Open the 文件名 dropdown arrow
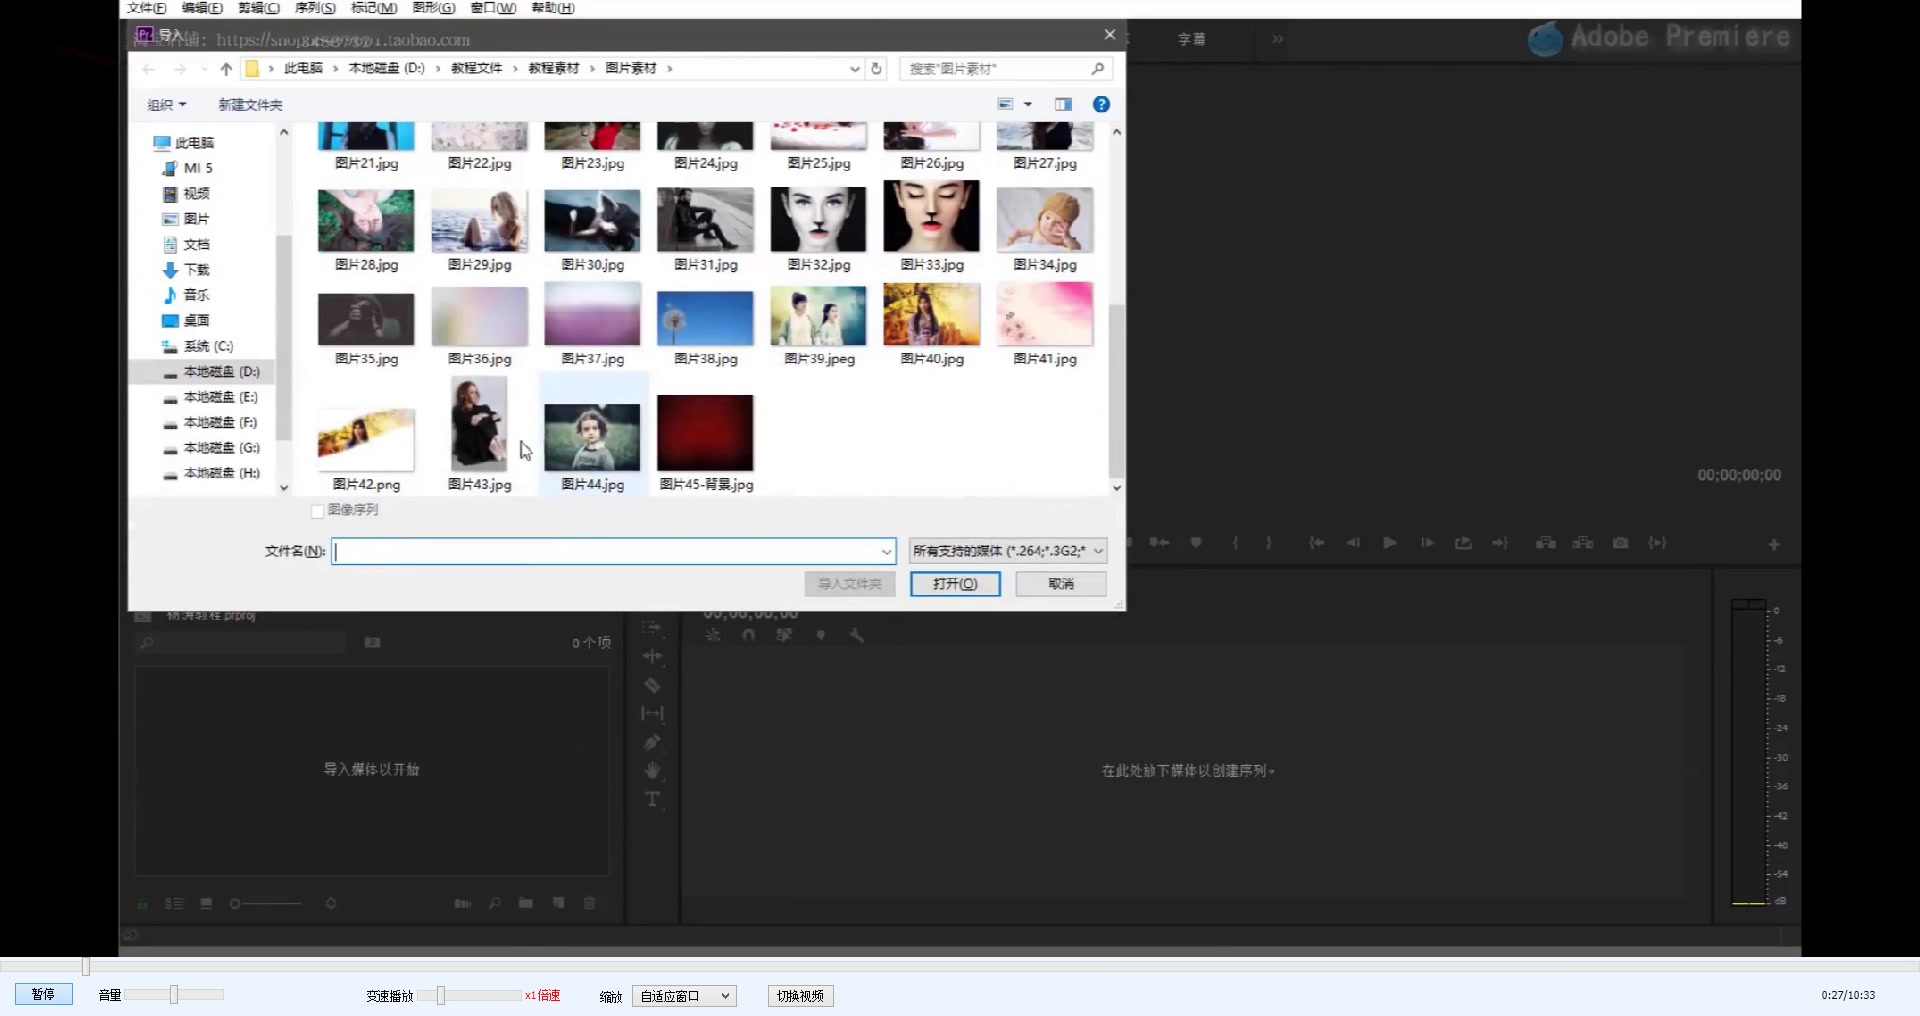 click(886, 551)
